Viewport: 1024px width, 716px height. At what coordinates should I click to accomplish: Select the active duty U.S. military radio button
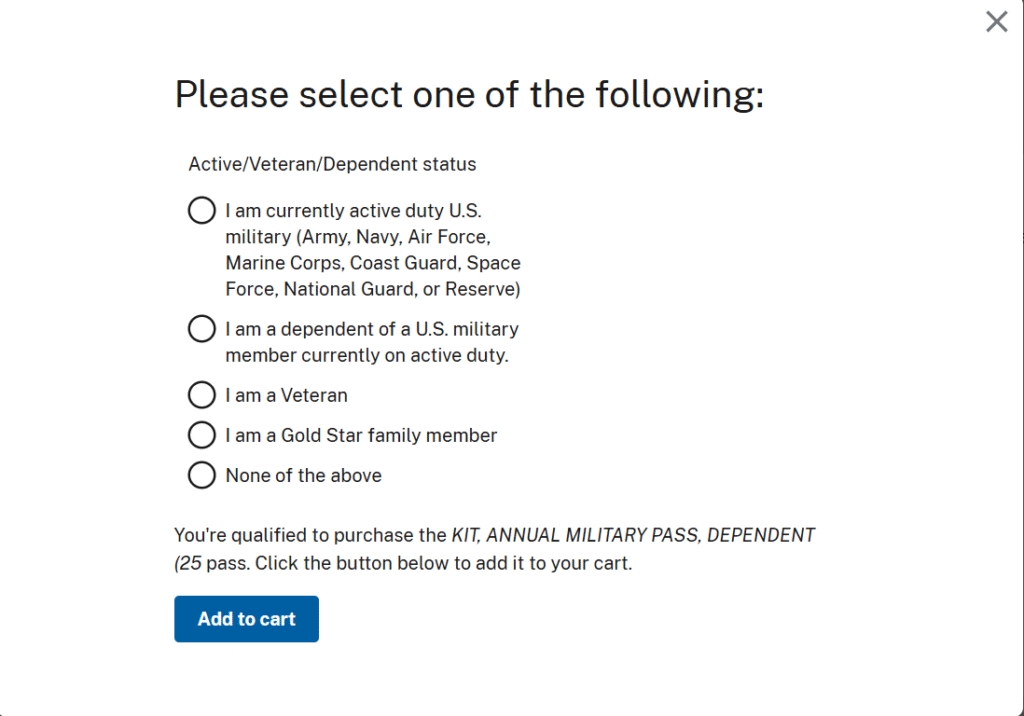[202, 211]
